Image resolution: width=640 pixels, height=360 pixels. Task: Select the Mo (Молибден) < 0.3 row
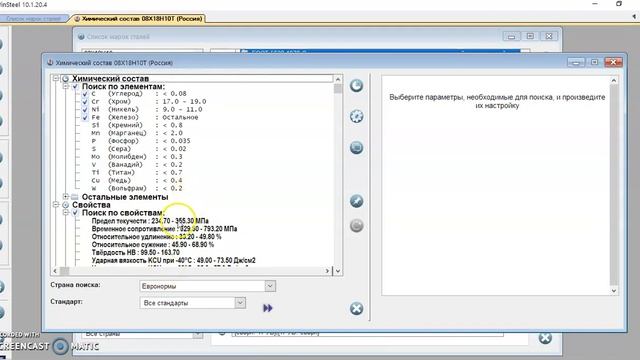tap(137, 157)
